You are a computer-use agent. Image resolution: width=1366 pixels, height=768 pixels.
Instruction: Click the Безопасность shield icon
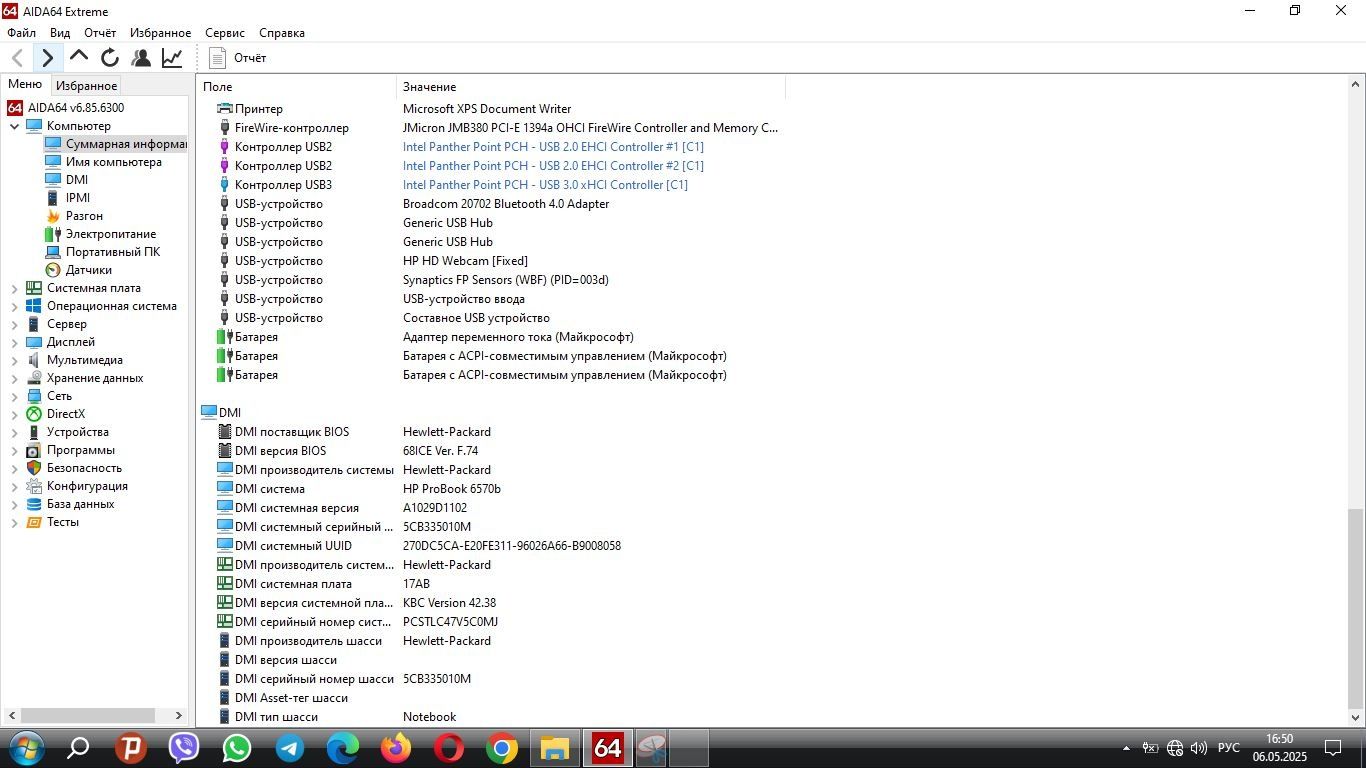[34, 468]
